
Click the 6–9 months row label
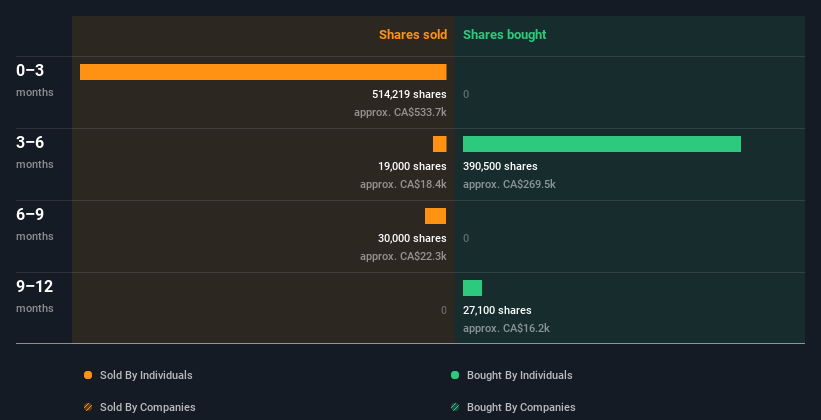coord(35,224)
